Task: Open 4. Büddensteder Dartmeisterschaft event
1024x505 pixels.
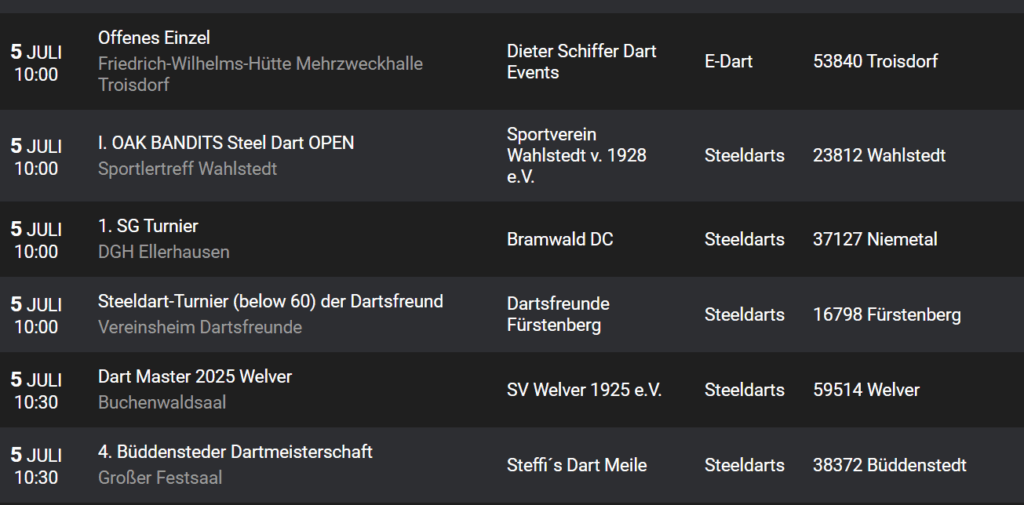Action: click(235, 452)
